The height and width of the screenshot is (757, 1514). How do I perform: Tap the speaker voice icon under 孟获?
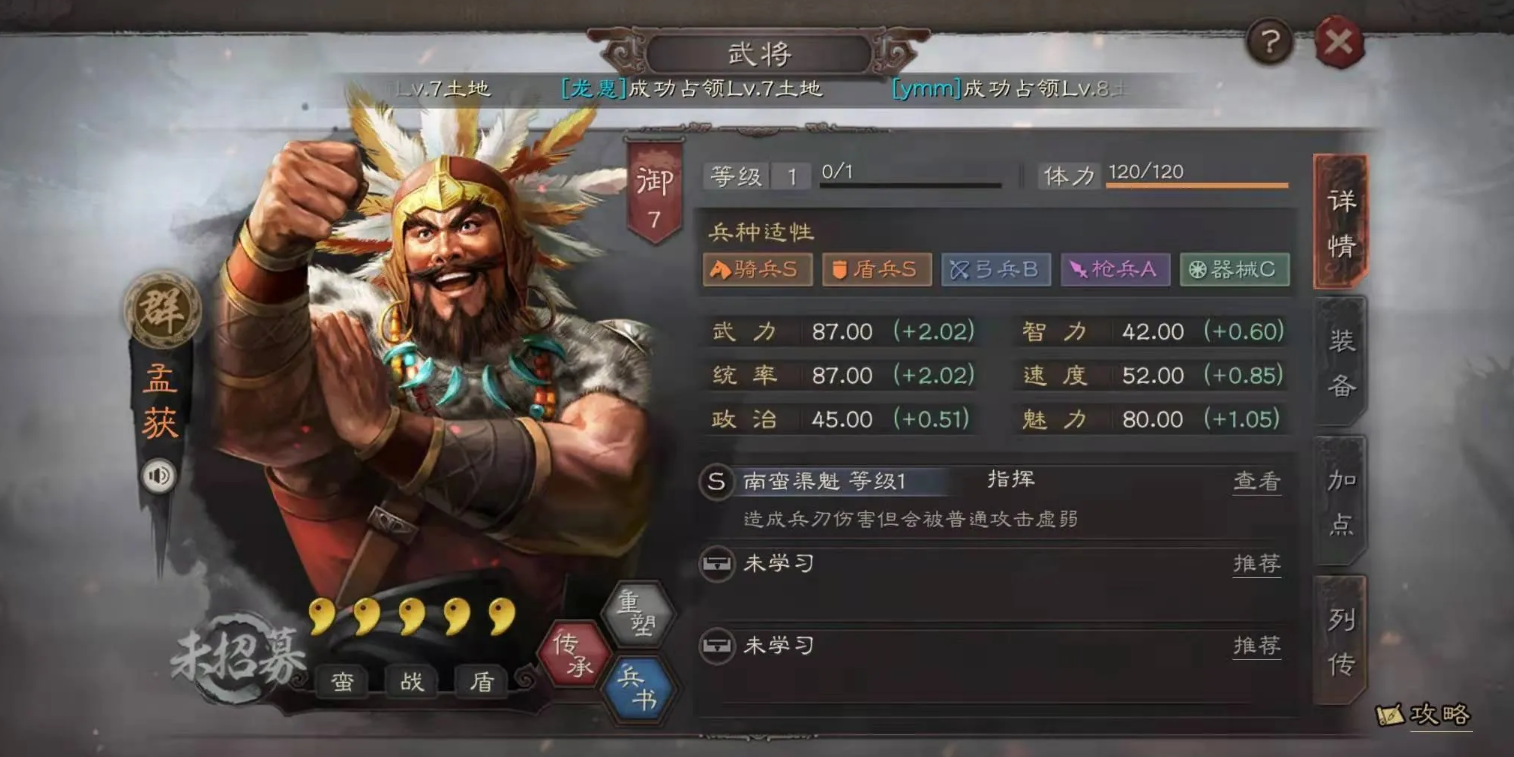click(159, 476)
